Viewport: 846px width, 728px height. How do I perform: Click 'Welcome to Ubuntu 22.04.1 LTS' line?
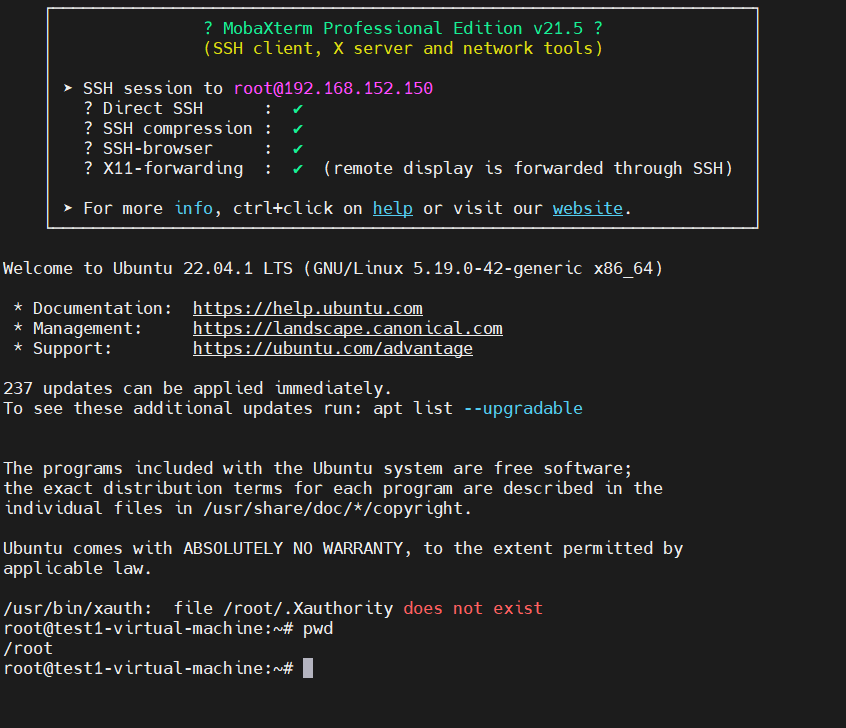pyautogui.click(x=333, y=268)
